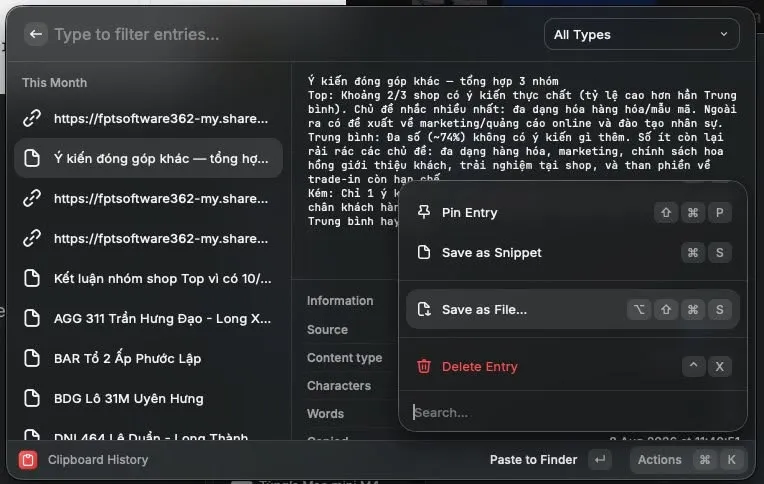Click the Words label
The image size is (764, 484).
(325, 413)
